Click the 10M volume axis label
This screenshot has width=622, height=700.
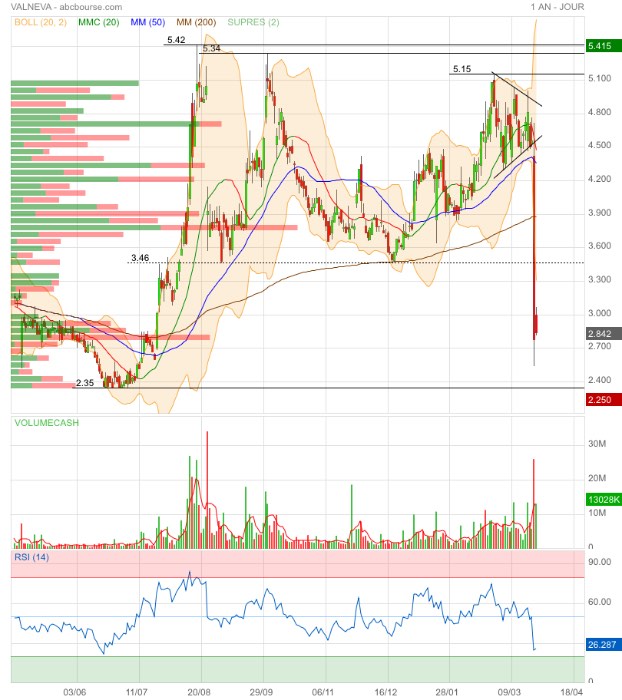pyautogui.click(x=597, y=512)
